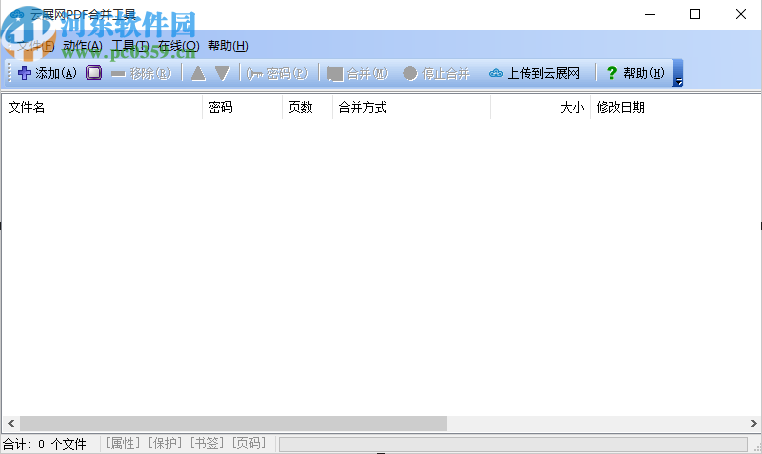This screenshot has height=454, width=762.
Task: Click the horizontal scrollbar right arrow
Action: [x=753, y=423]
